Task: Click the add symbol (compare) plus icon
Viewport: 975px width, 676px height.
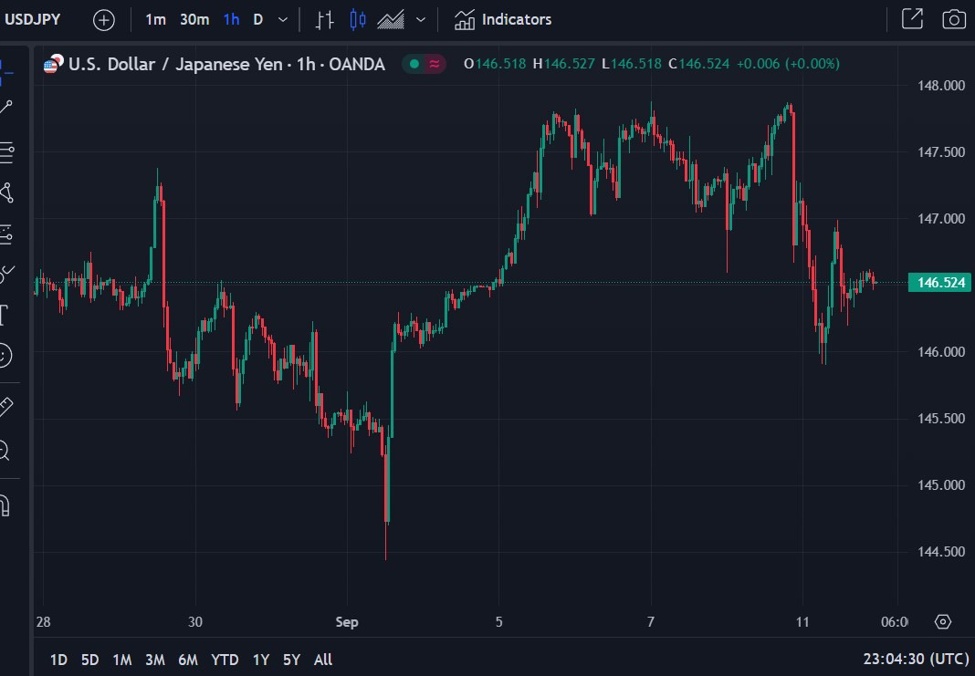Action: pyautogui.click(x=104, y=20)
